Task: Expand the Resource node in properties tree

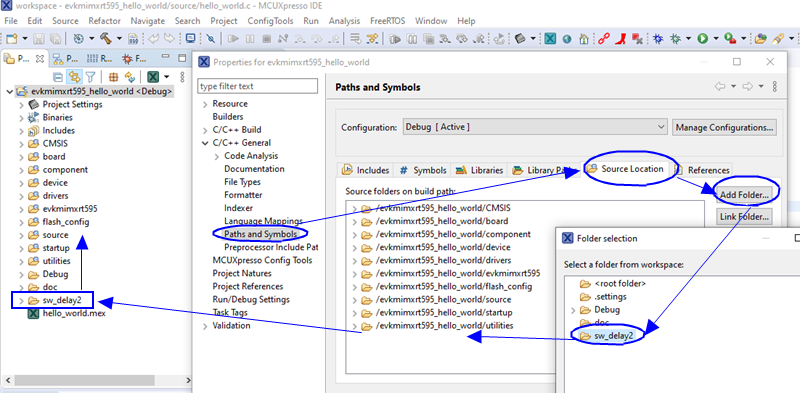Action: tap(205, 104)
